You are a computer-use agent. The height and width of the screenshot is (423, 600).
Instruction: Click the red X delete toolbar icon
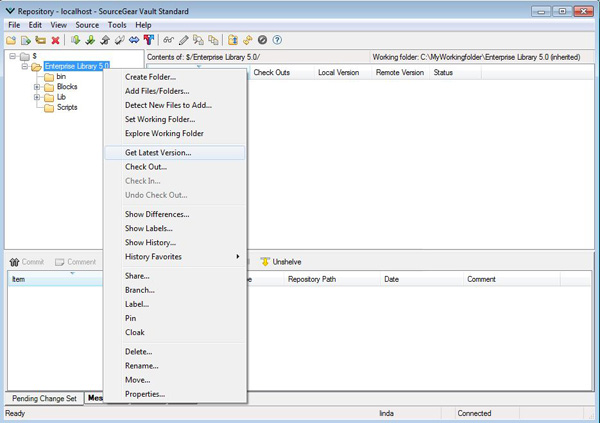55,40
